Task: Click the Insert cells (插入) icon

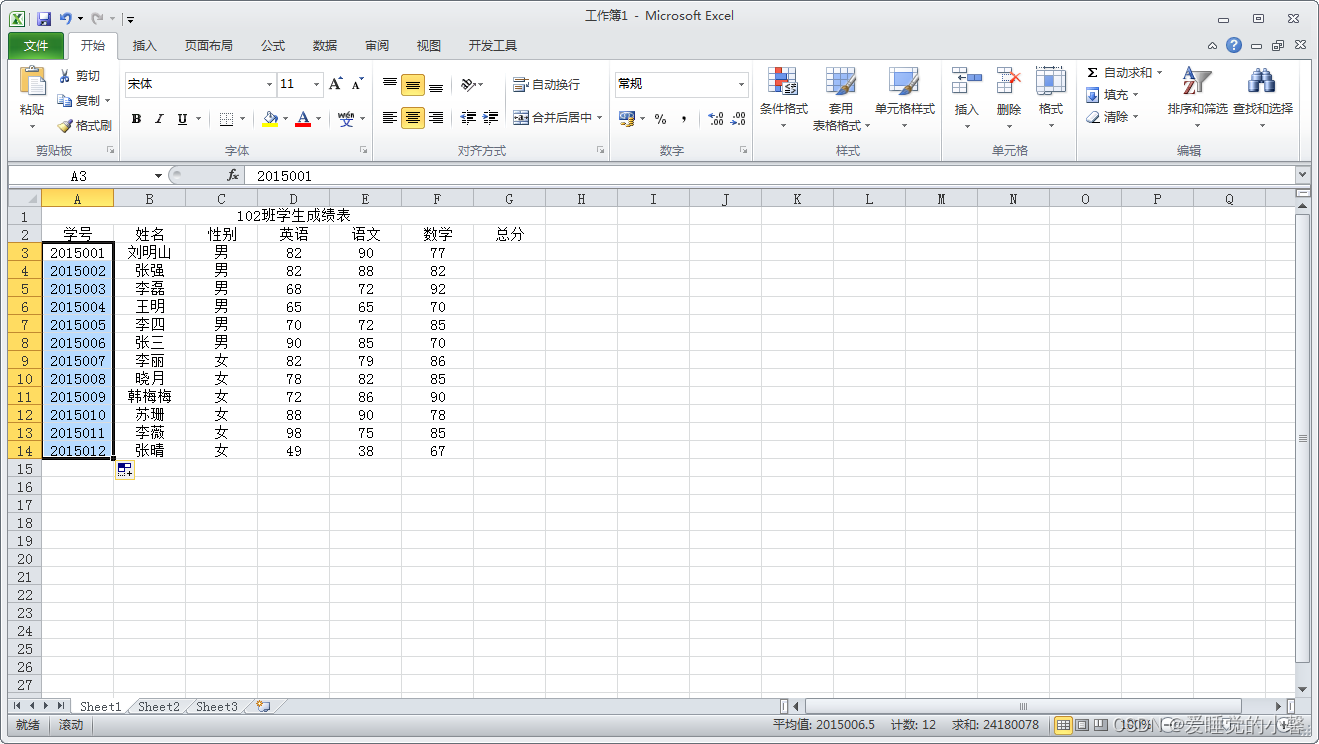Action: tap(966, 82)
